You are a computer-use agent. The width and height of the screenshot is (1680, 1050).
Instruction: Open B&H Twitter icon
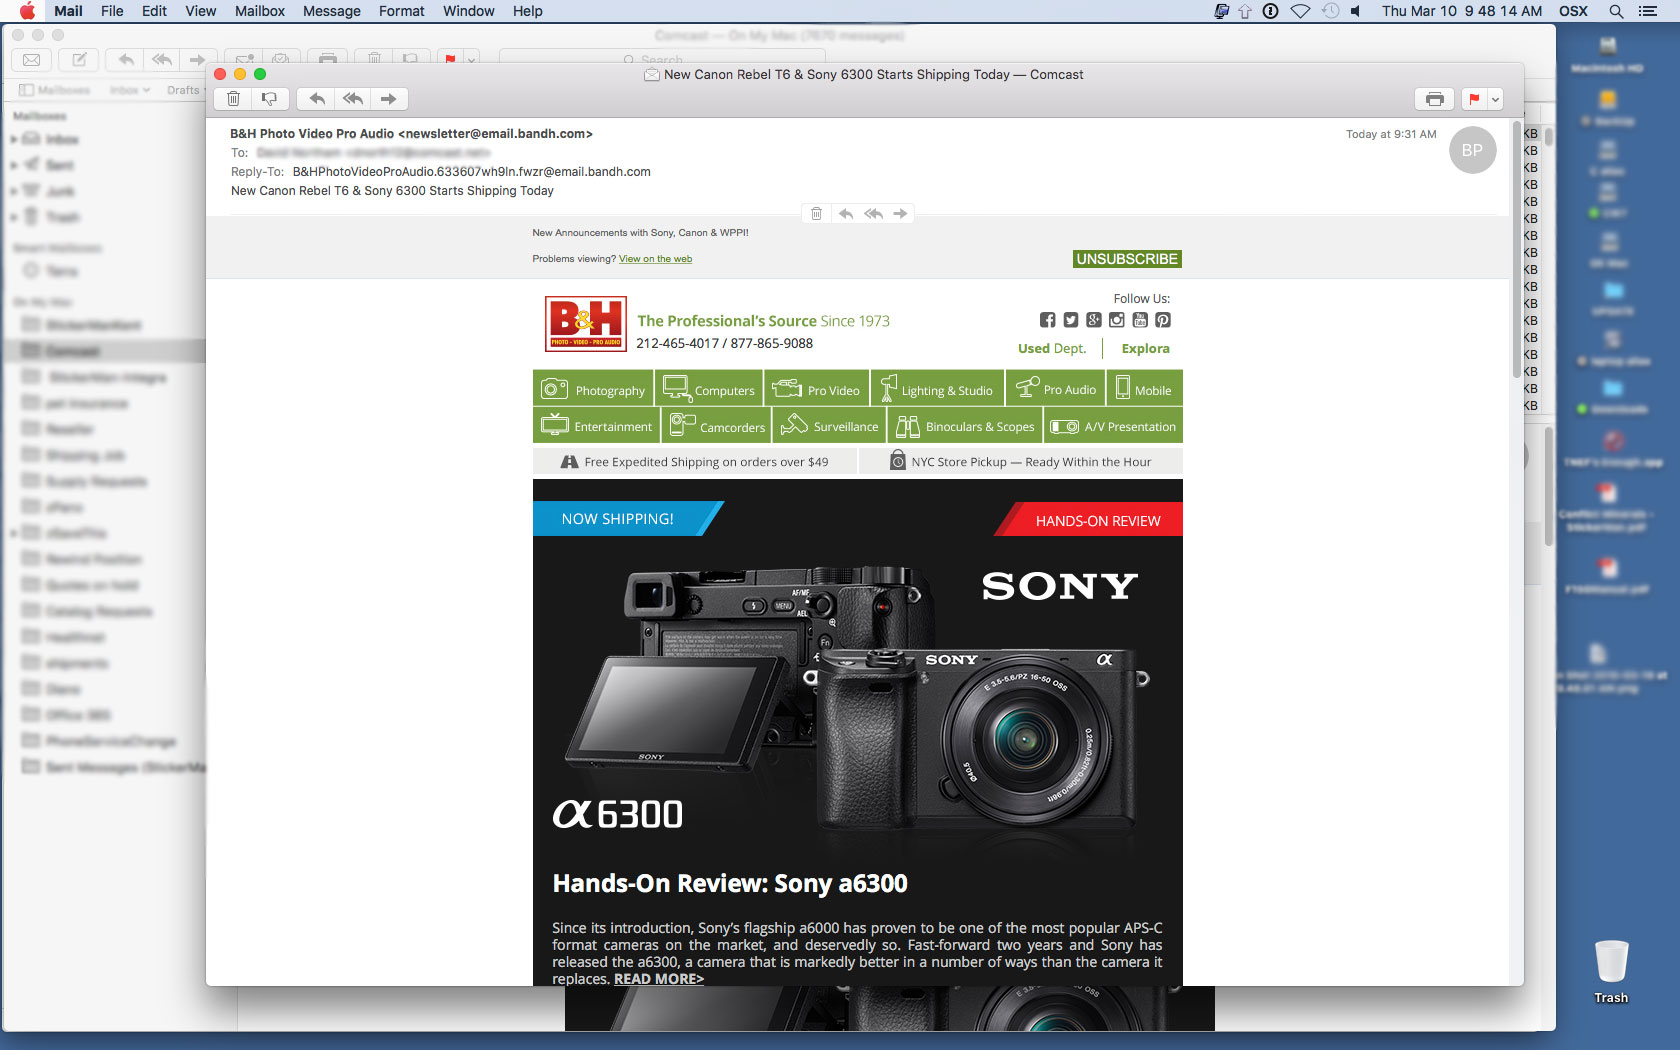tap(1071, 320)
